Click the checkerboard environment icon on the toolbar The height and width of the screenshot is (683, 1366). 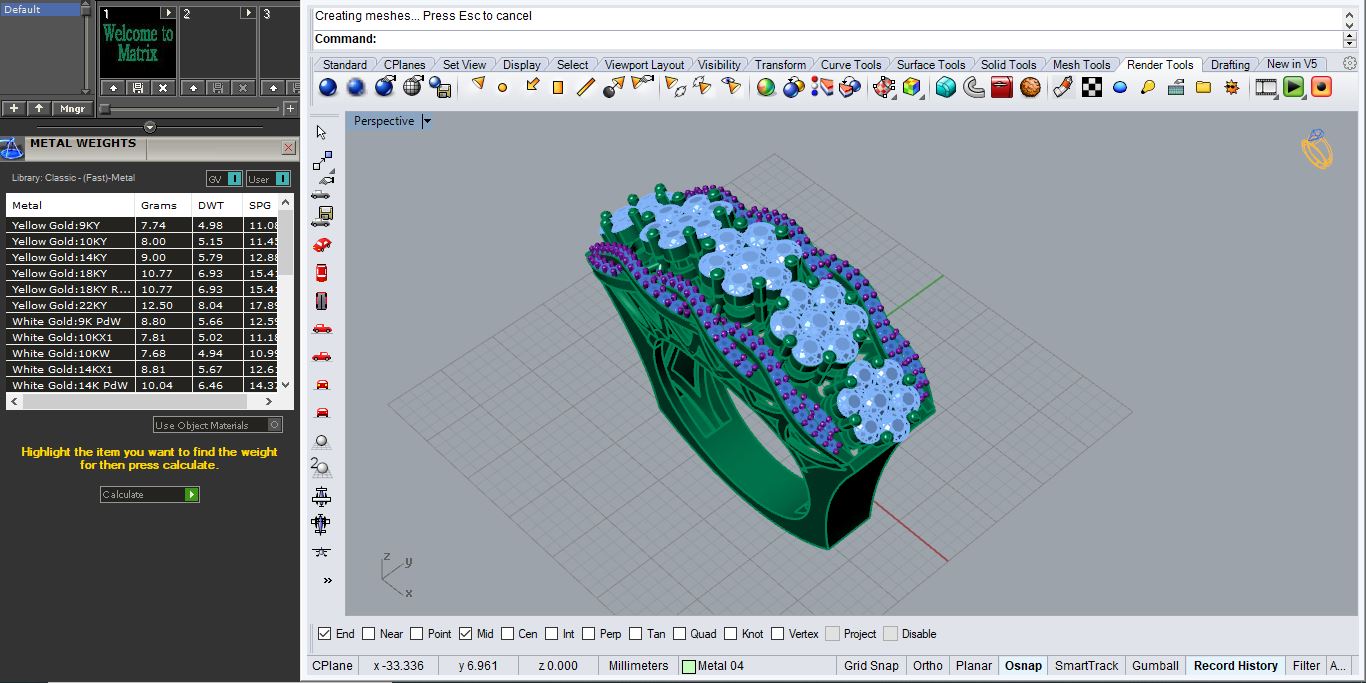click(1091, 88)
